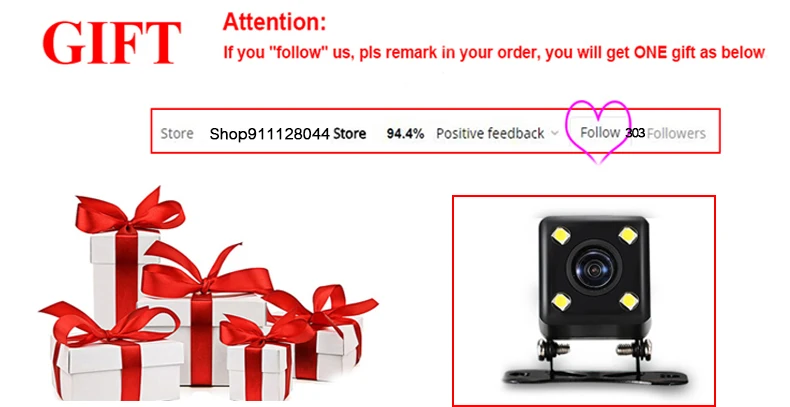Click the tallest gift box's red bow
Image resolution: width=790 pixels, height=407 pixels.
(x=129, y=213)
